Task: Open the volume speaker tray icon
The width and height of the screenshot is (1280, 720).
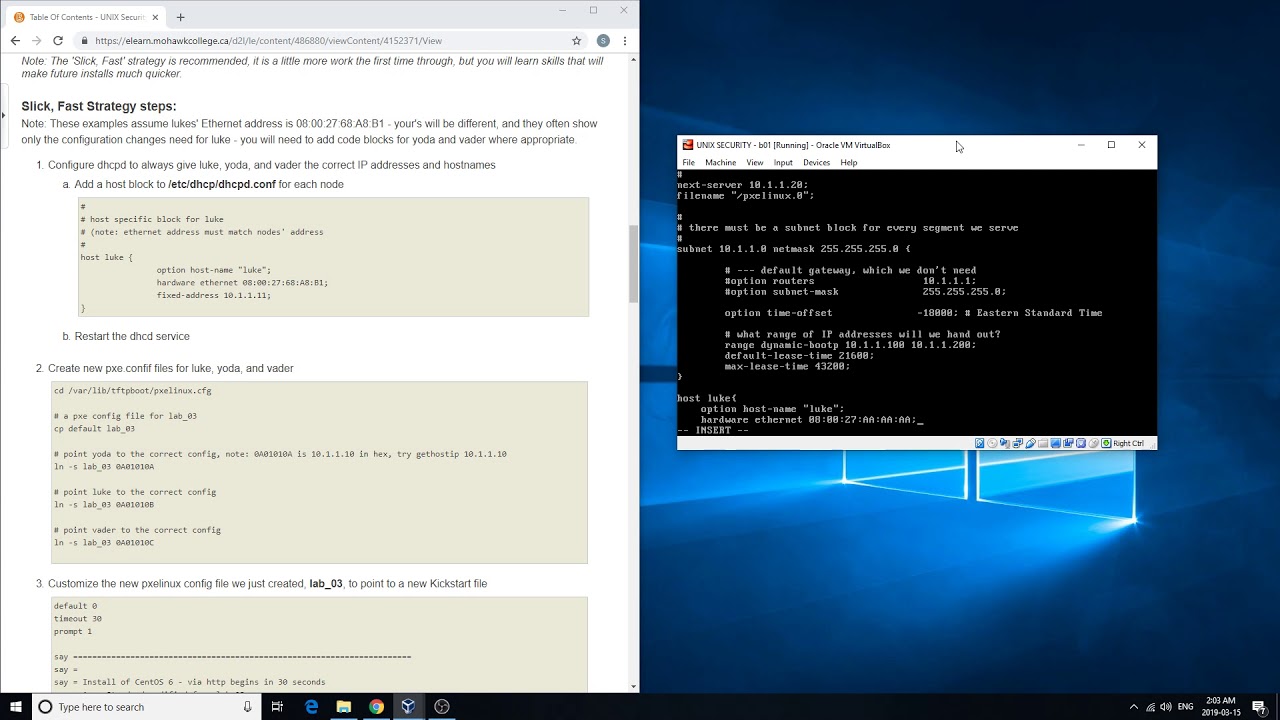Action: (x=1167, y=707)
